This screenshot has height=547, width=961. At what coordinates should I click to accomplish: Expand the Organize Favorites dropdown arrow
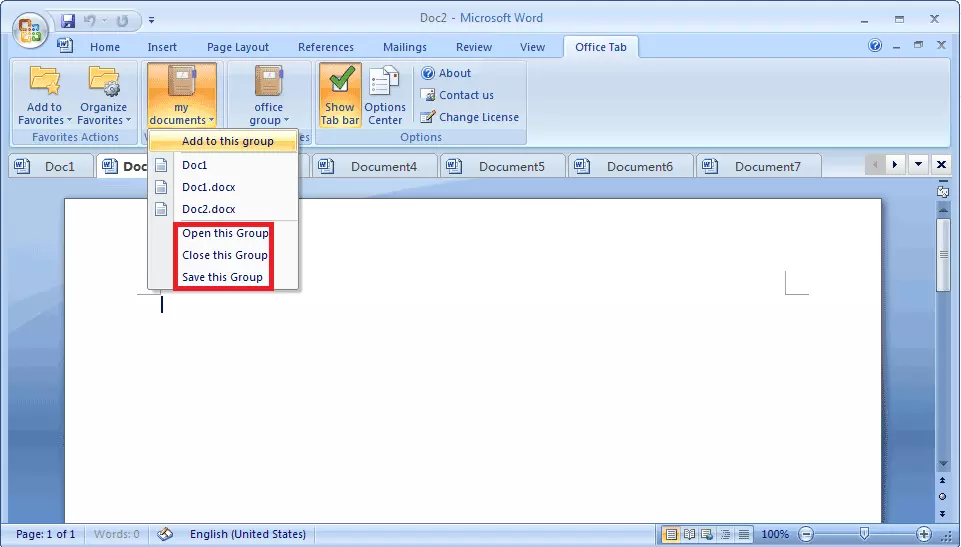pyautogui.click(x=128, y=120)
